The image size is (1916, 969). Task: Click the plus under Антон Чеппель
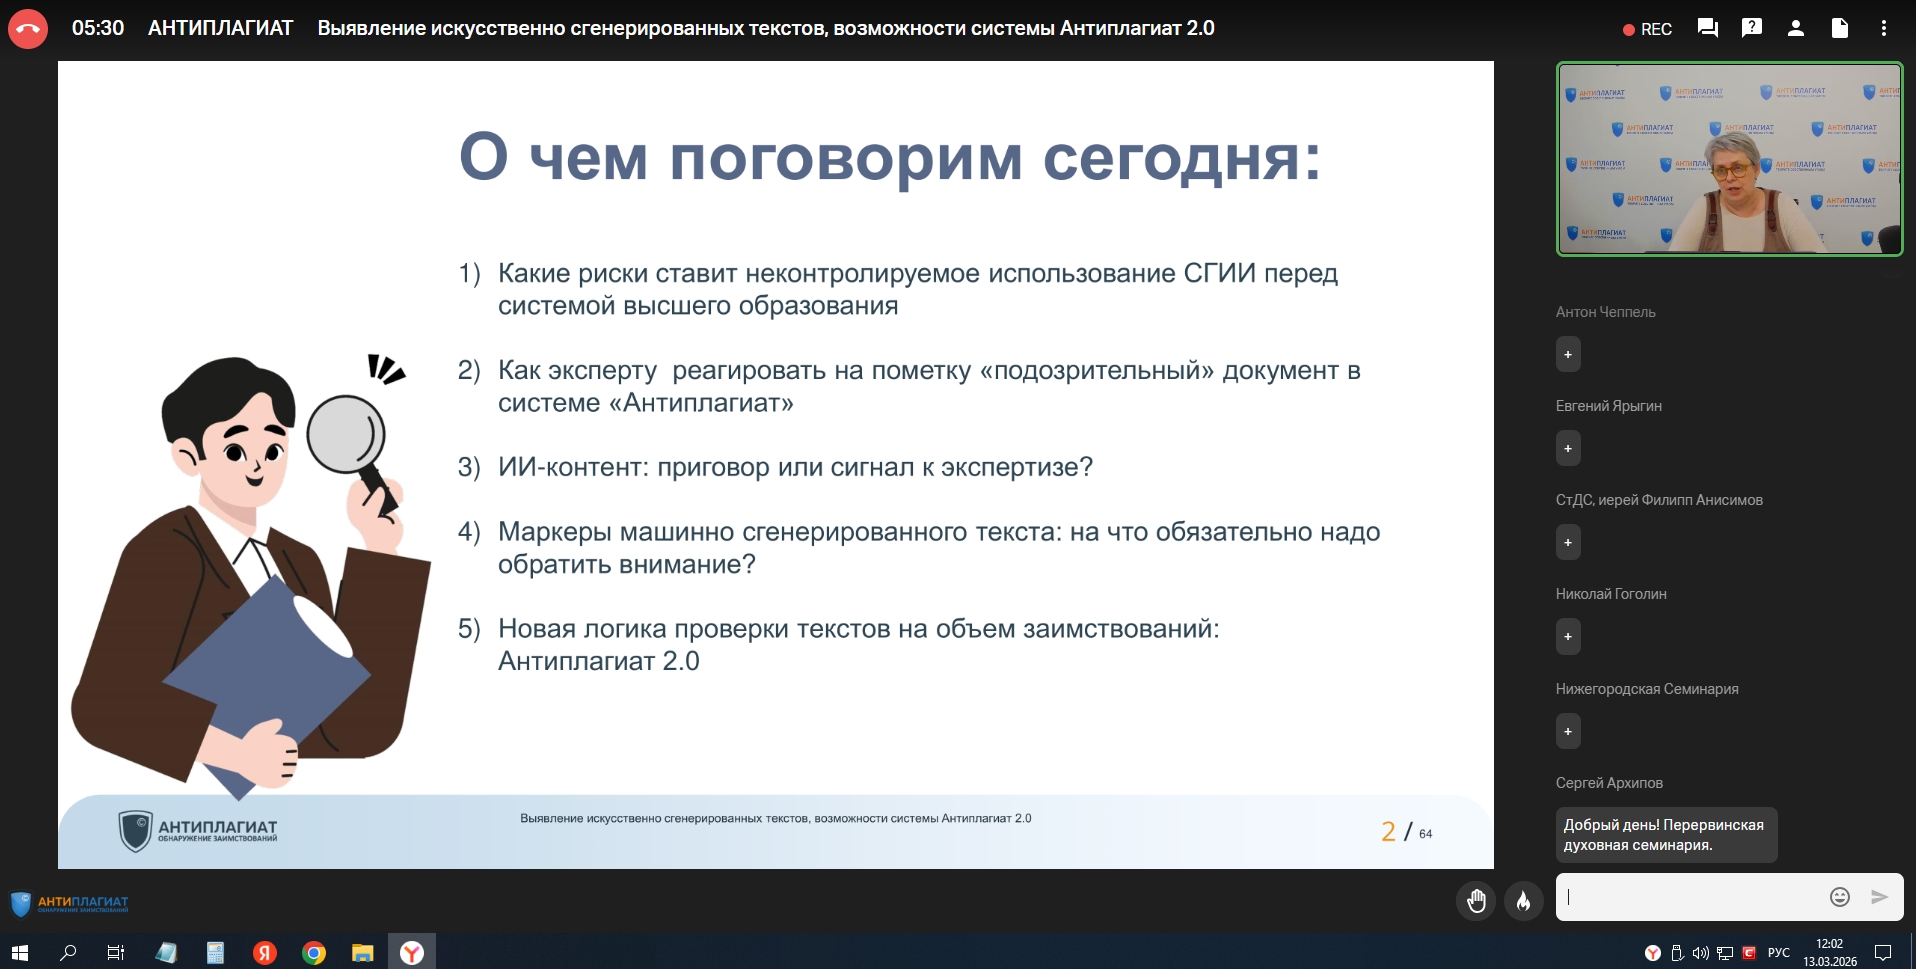coord(1567,355)
